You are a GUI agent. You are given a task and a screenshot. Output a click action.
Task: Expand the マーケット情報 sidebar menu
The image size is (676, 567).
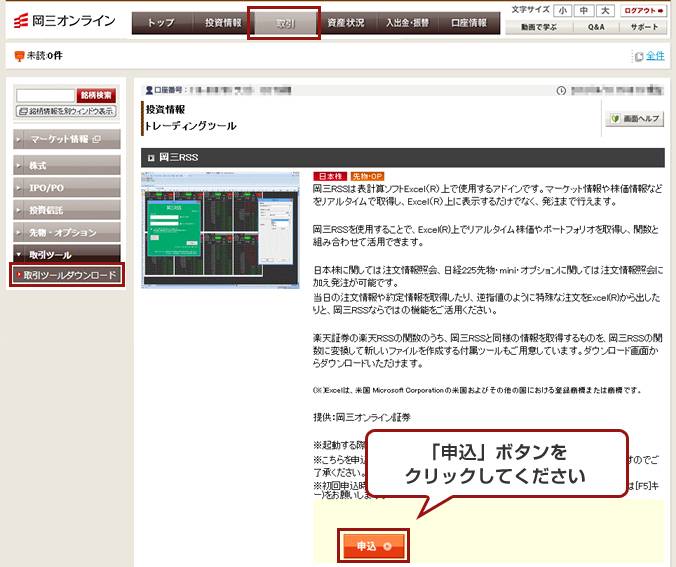[67, 139]
